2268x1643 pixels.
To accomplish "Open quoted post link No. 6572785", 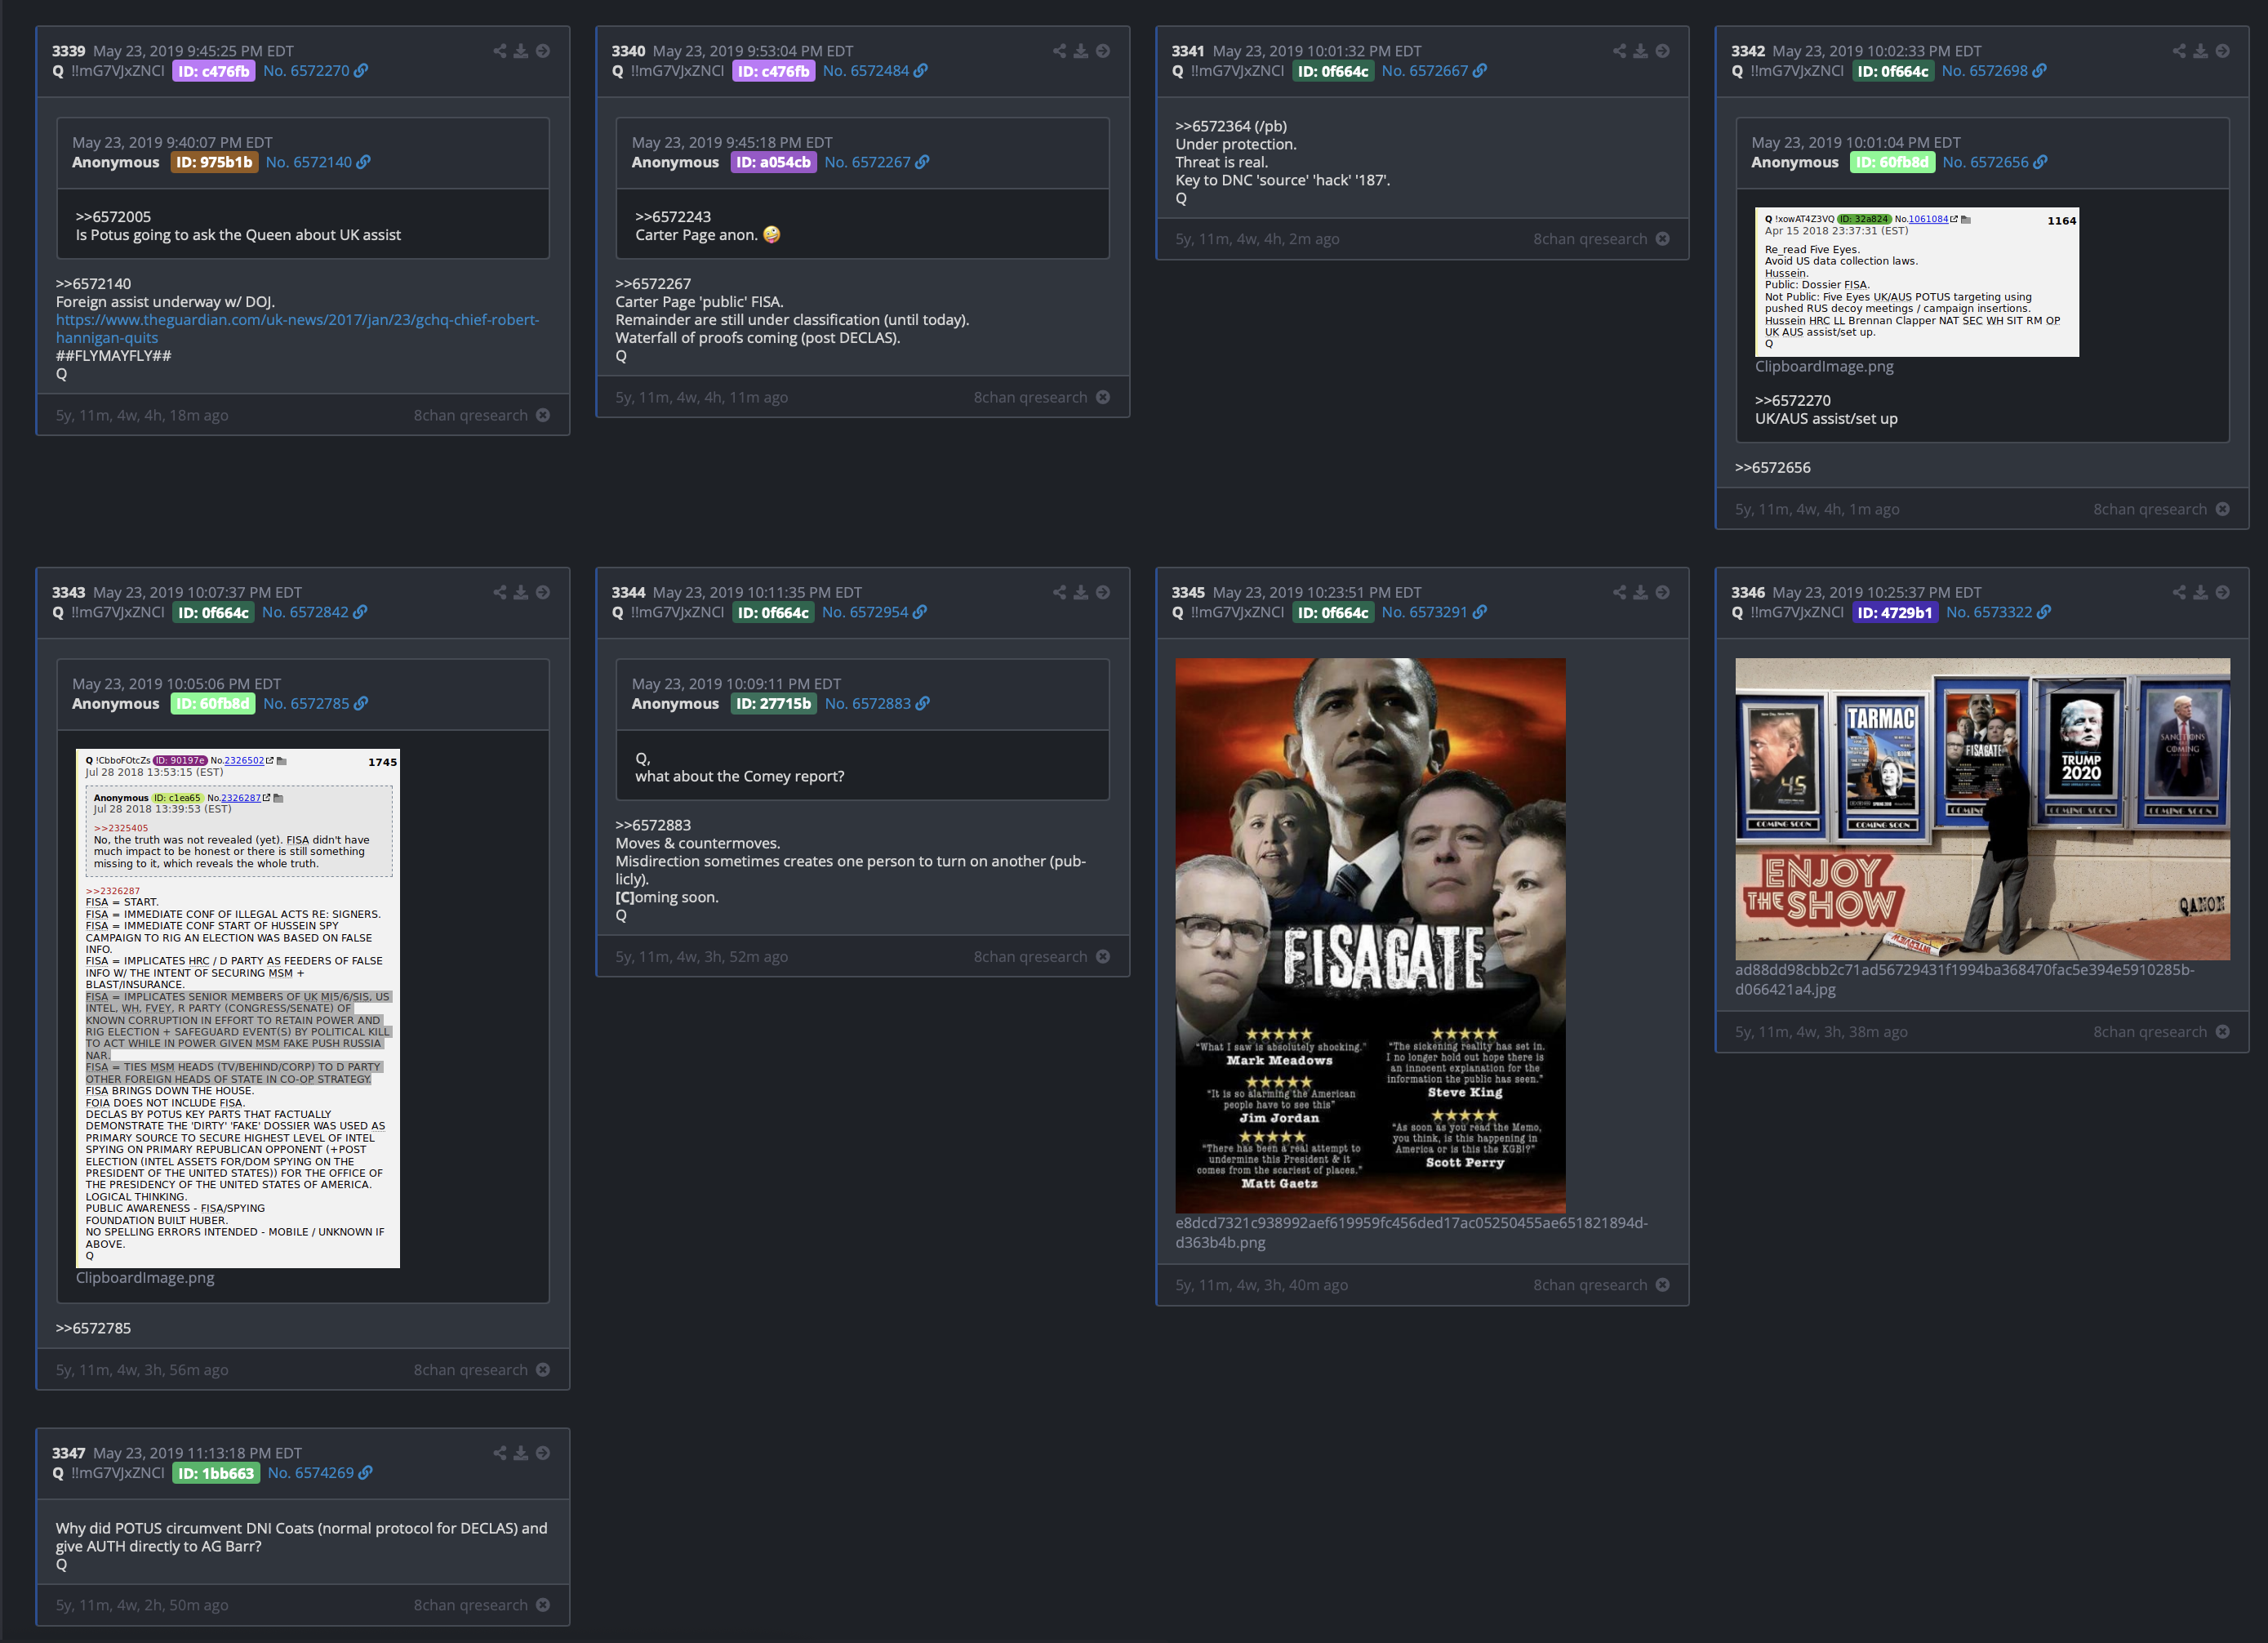I will coord(306,704).
